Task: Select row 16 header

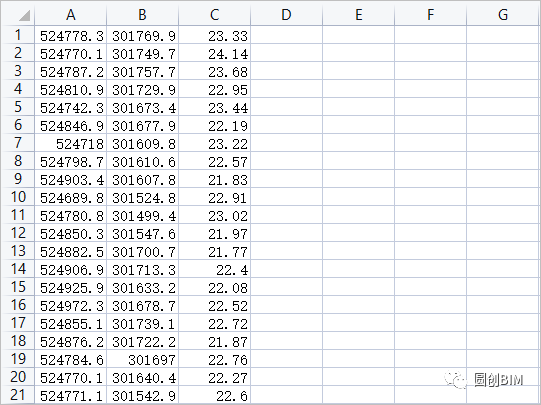Action: 18,305
